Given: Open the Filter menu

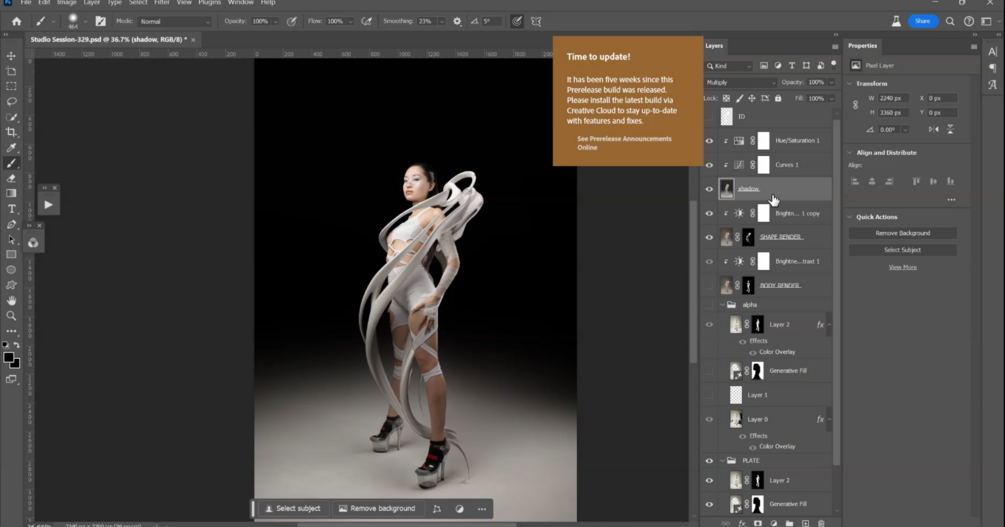Looking at the screenshot, I should (x=161, y=3).
